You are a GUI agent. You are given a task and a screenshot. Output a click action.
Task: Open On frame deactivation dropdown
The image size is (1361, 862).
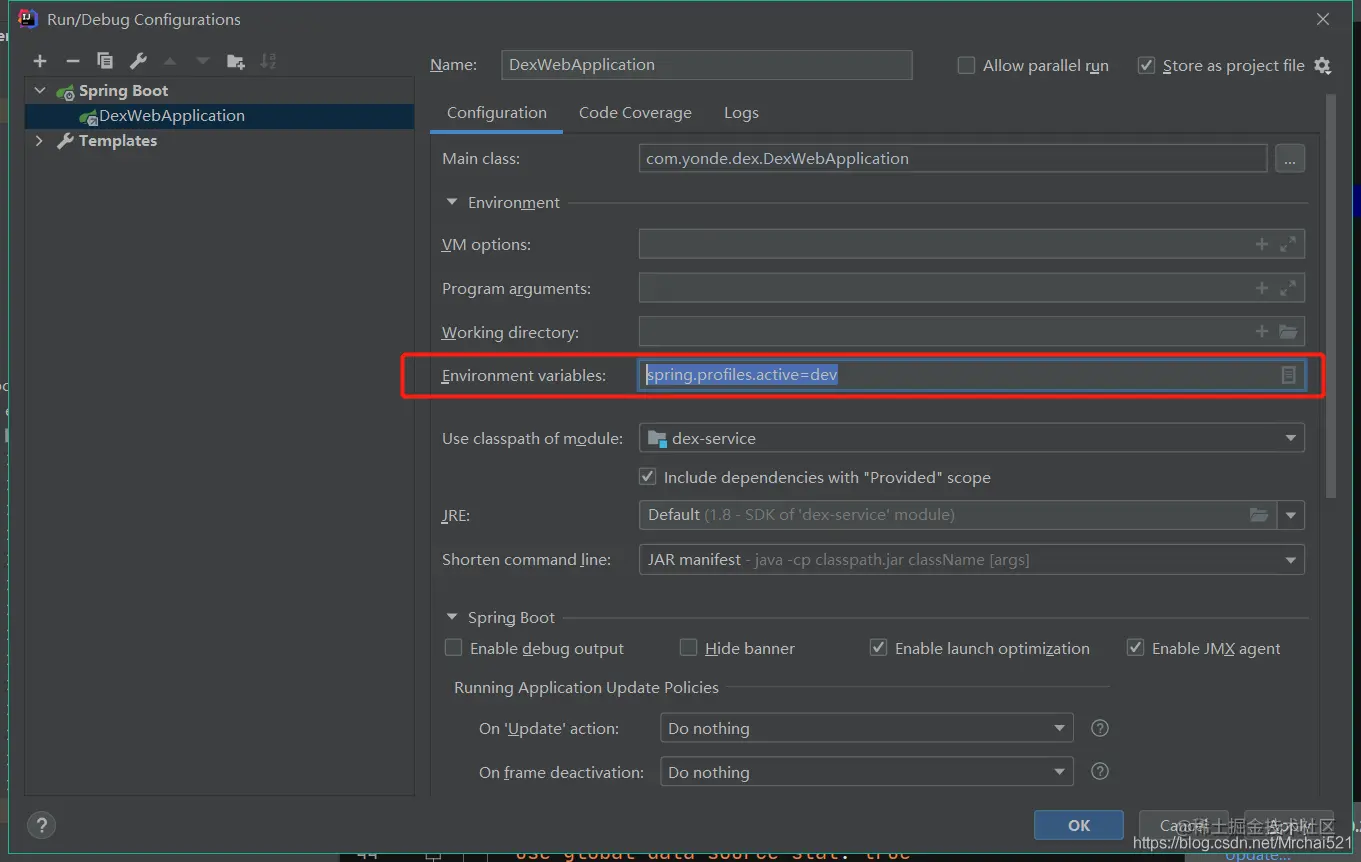click(x=866, y=772)
